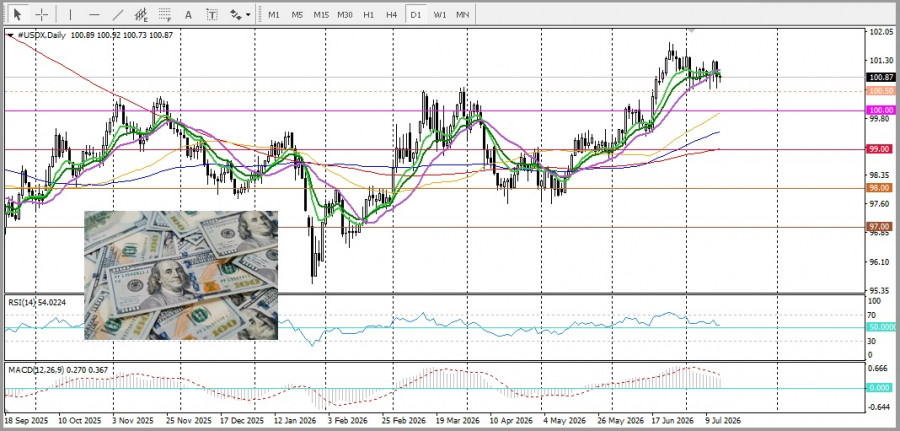
Task: Click the 95.35 price scale value
Action: (x=880, y=290)
